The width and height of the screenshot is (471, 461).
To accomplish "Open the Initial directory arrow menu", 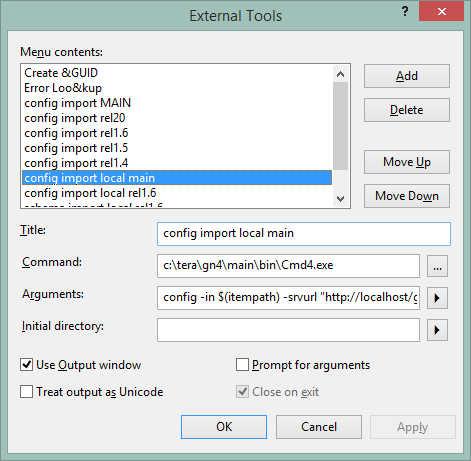I will point(437,330).
